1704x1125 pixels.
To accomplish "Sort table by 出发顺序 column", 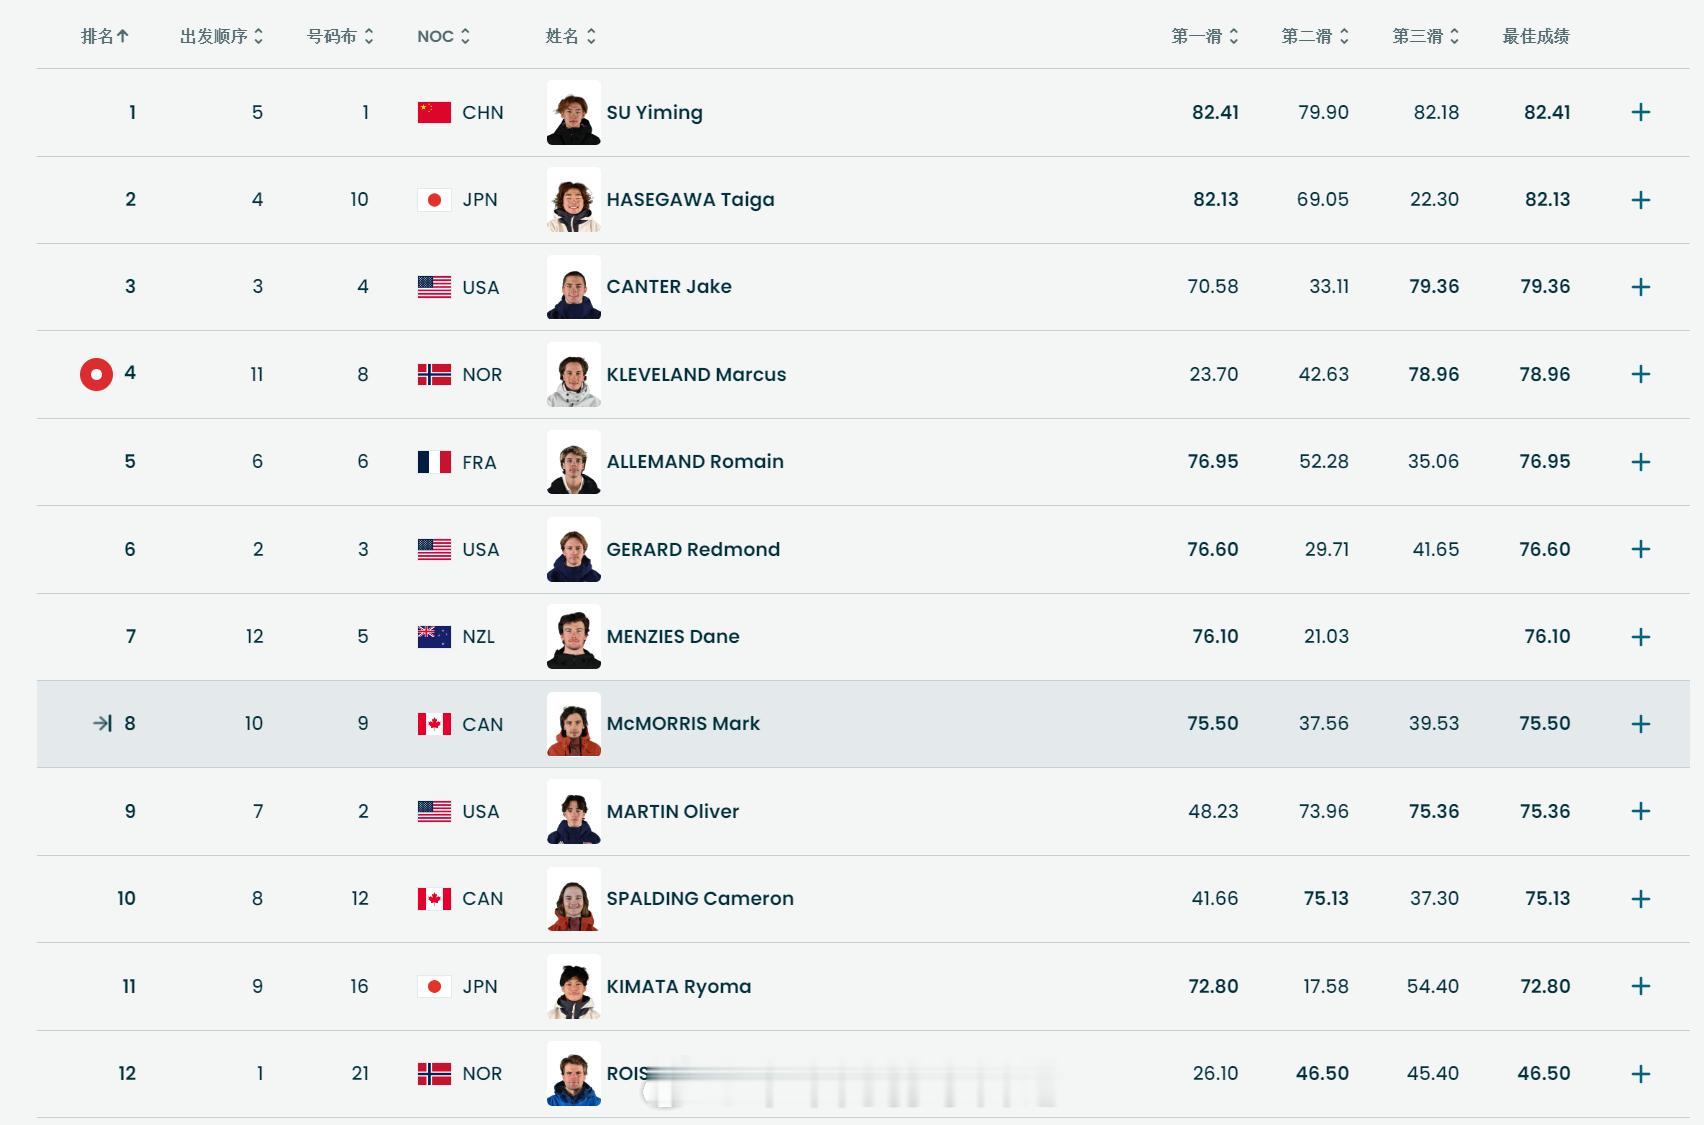I will [221, 36].
